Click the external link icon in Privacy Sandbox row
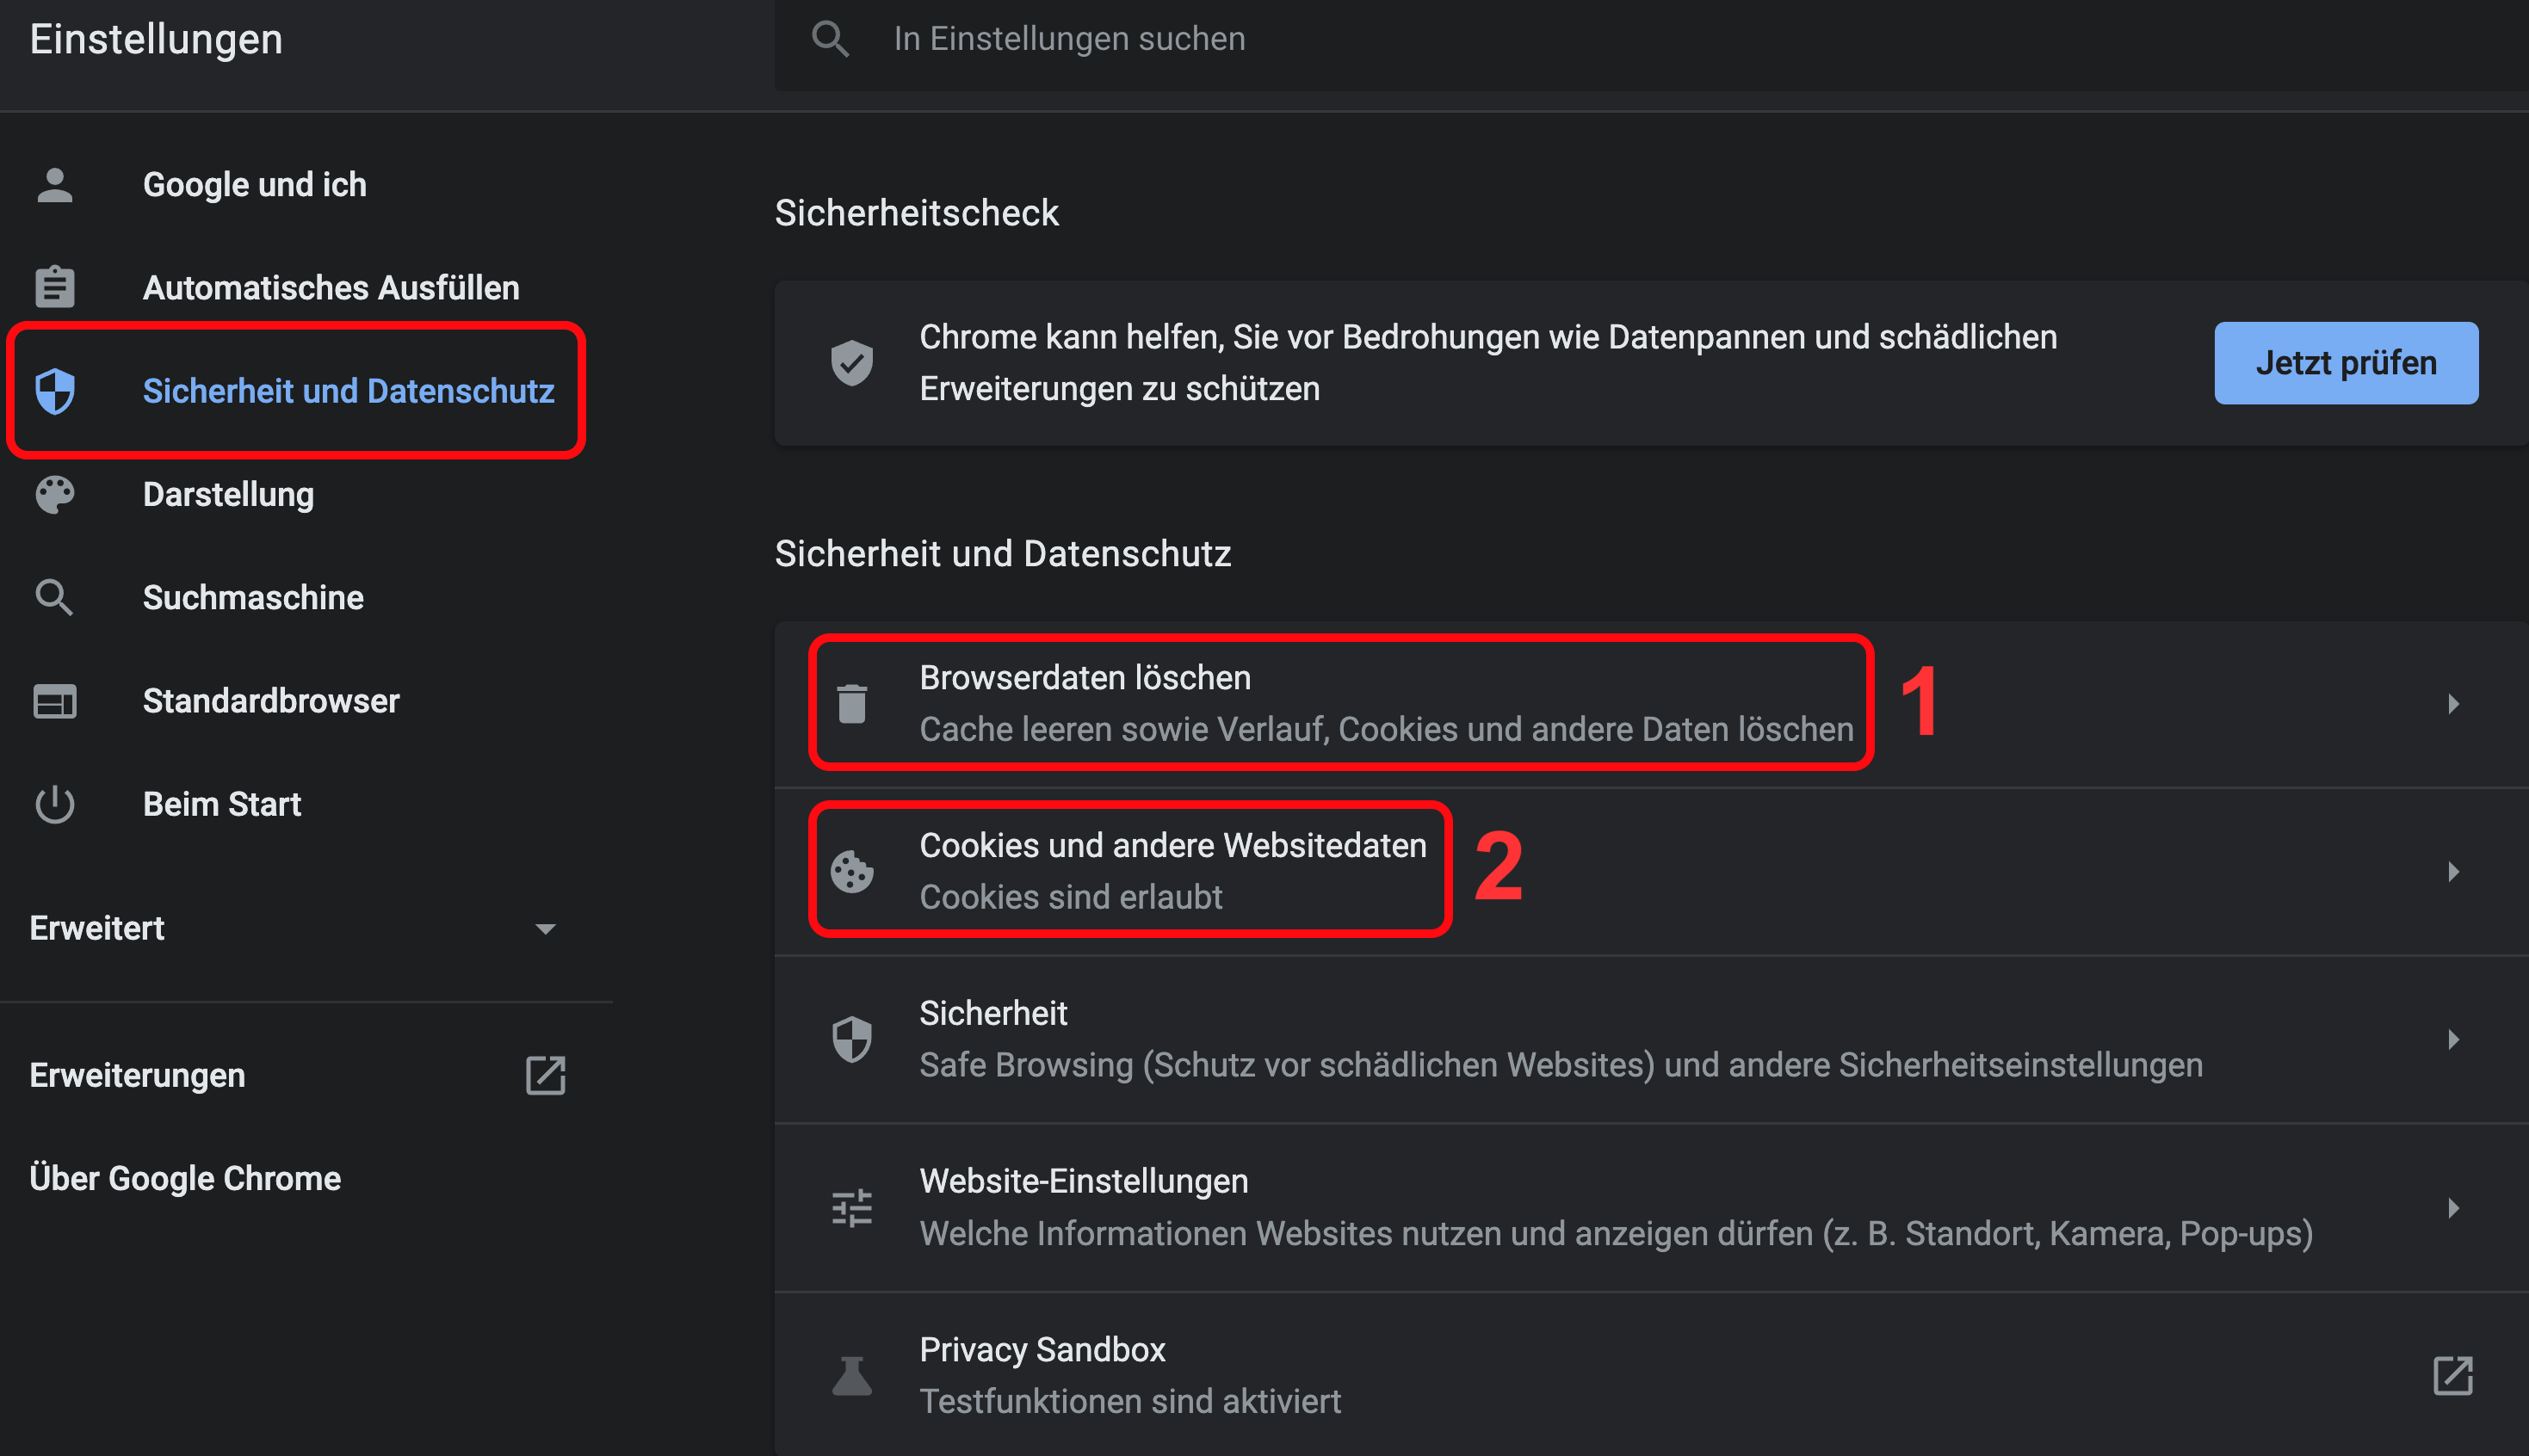 coord(2452,1375)
